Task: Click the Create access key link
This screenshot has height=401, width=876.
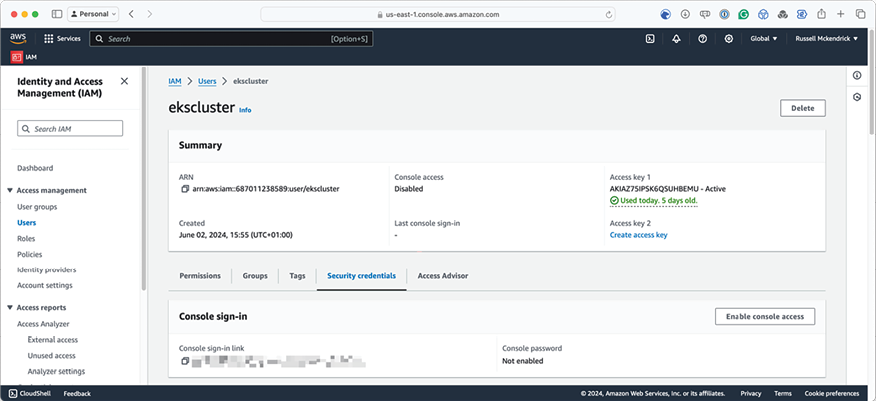Action: click(x=639, y=235)
